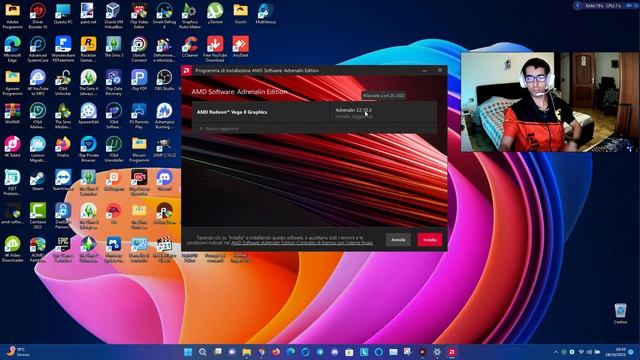Open iTop PDF desktop shortcut
Image resolution: width=640 pixels, height=360 pixels.
click(139, 81)
